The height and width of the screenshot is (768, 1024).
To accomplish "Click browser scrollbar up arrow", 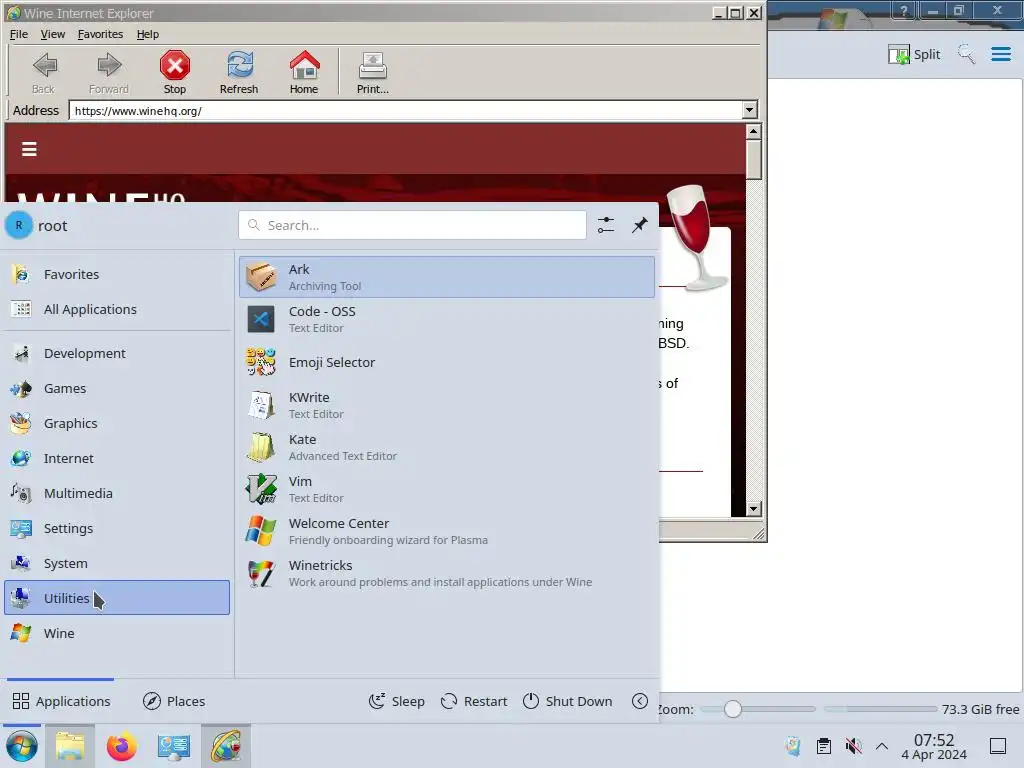I will (754, 131).
